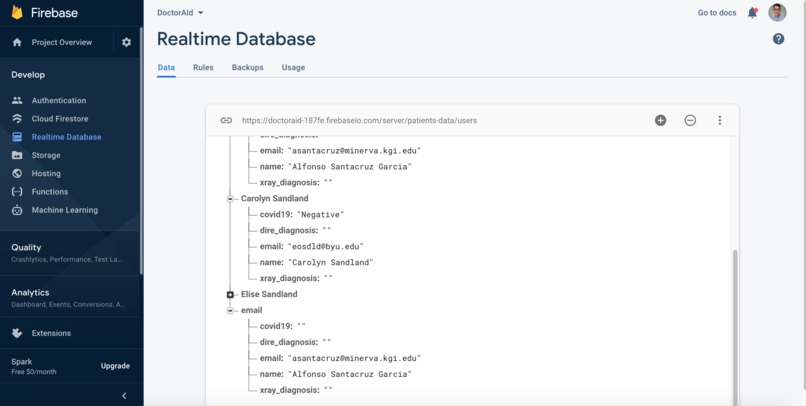
Task: Click Carolyn Sandland's dire_diagnosis field
Action: [x=295, y=230]
